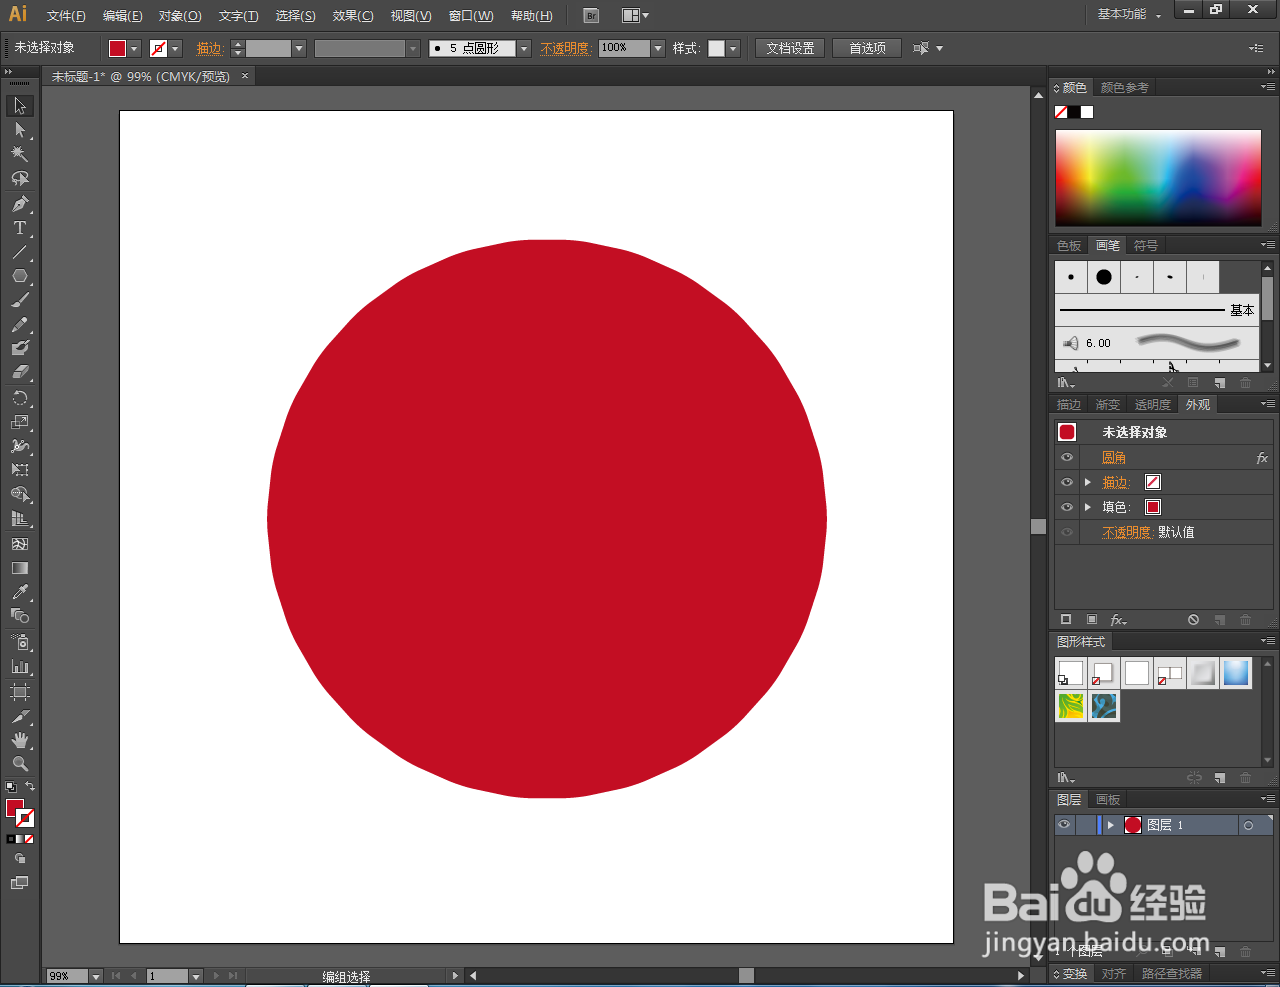Click the toolbox Fill color swatch
The image size is (1280, 987).
pyautogui.click(x=14, y=808)
